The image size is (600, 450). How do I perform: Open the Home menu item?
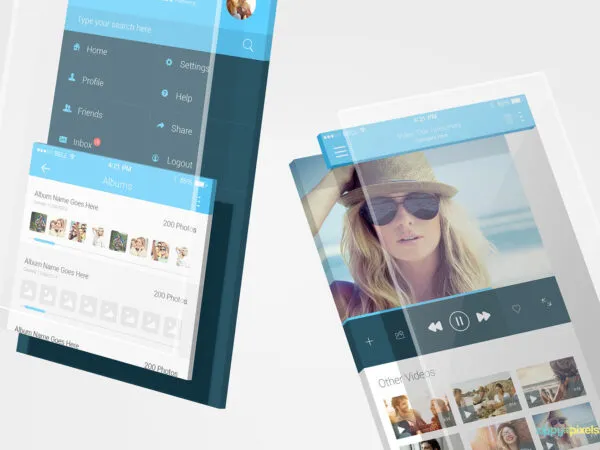[x=96, y=50]
